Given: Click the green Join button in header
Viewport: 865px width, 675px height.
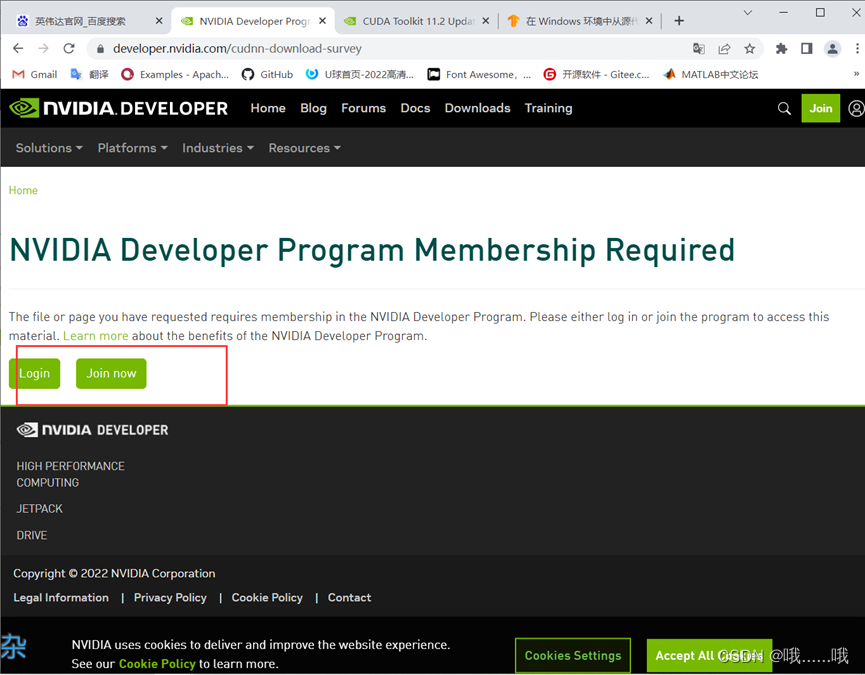Looking at the screenshot, I should 820,108.
